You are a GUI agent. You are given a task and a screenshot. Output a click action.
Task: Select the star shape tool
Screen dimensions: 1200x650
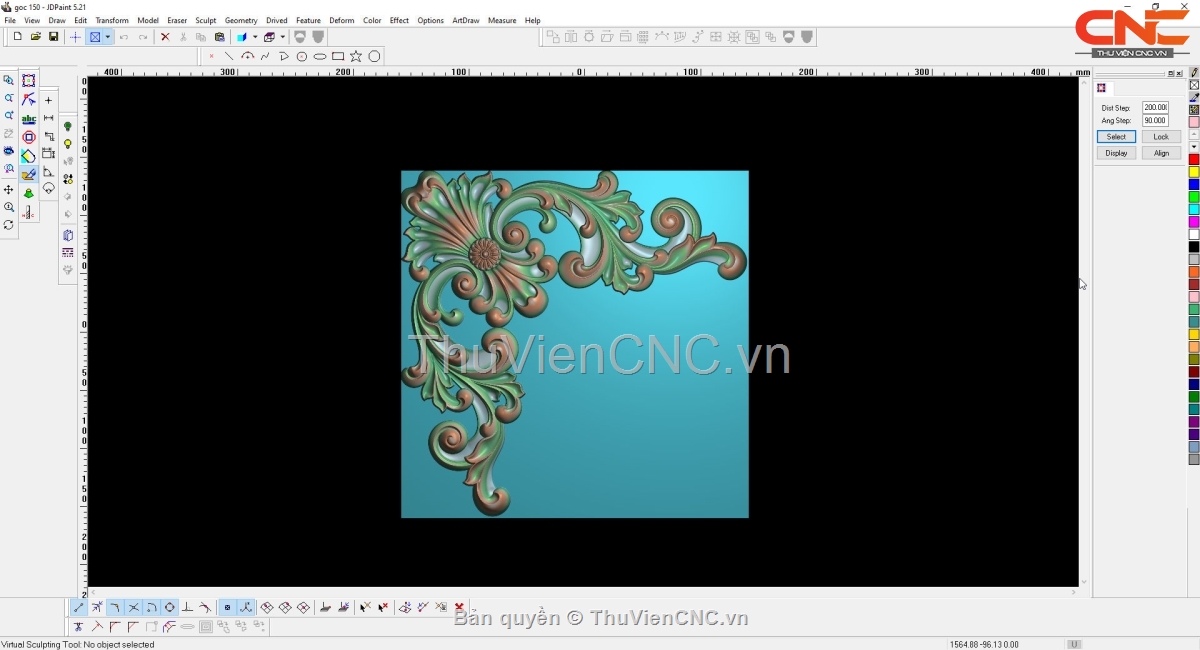point(356,56)
